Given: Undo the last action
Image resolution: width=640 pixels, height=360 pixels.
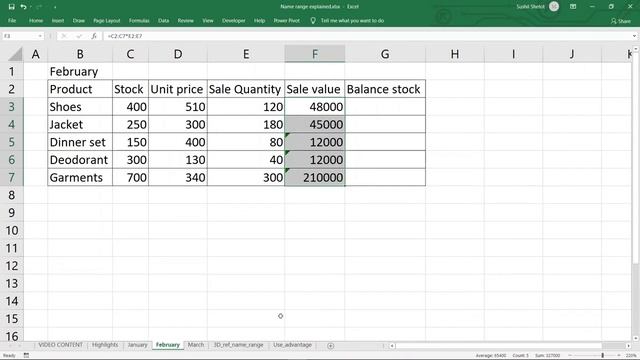Looking at the screenshot, I should pyautogui.click(x=23, y=7).
